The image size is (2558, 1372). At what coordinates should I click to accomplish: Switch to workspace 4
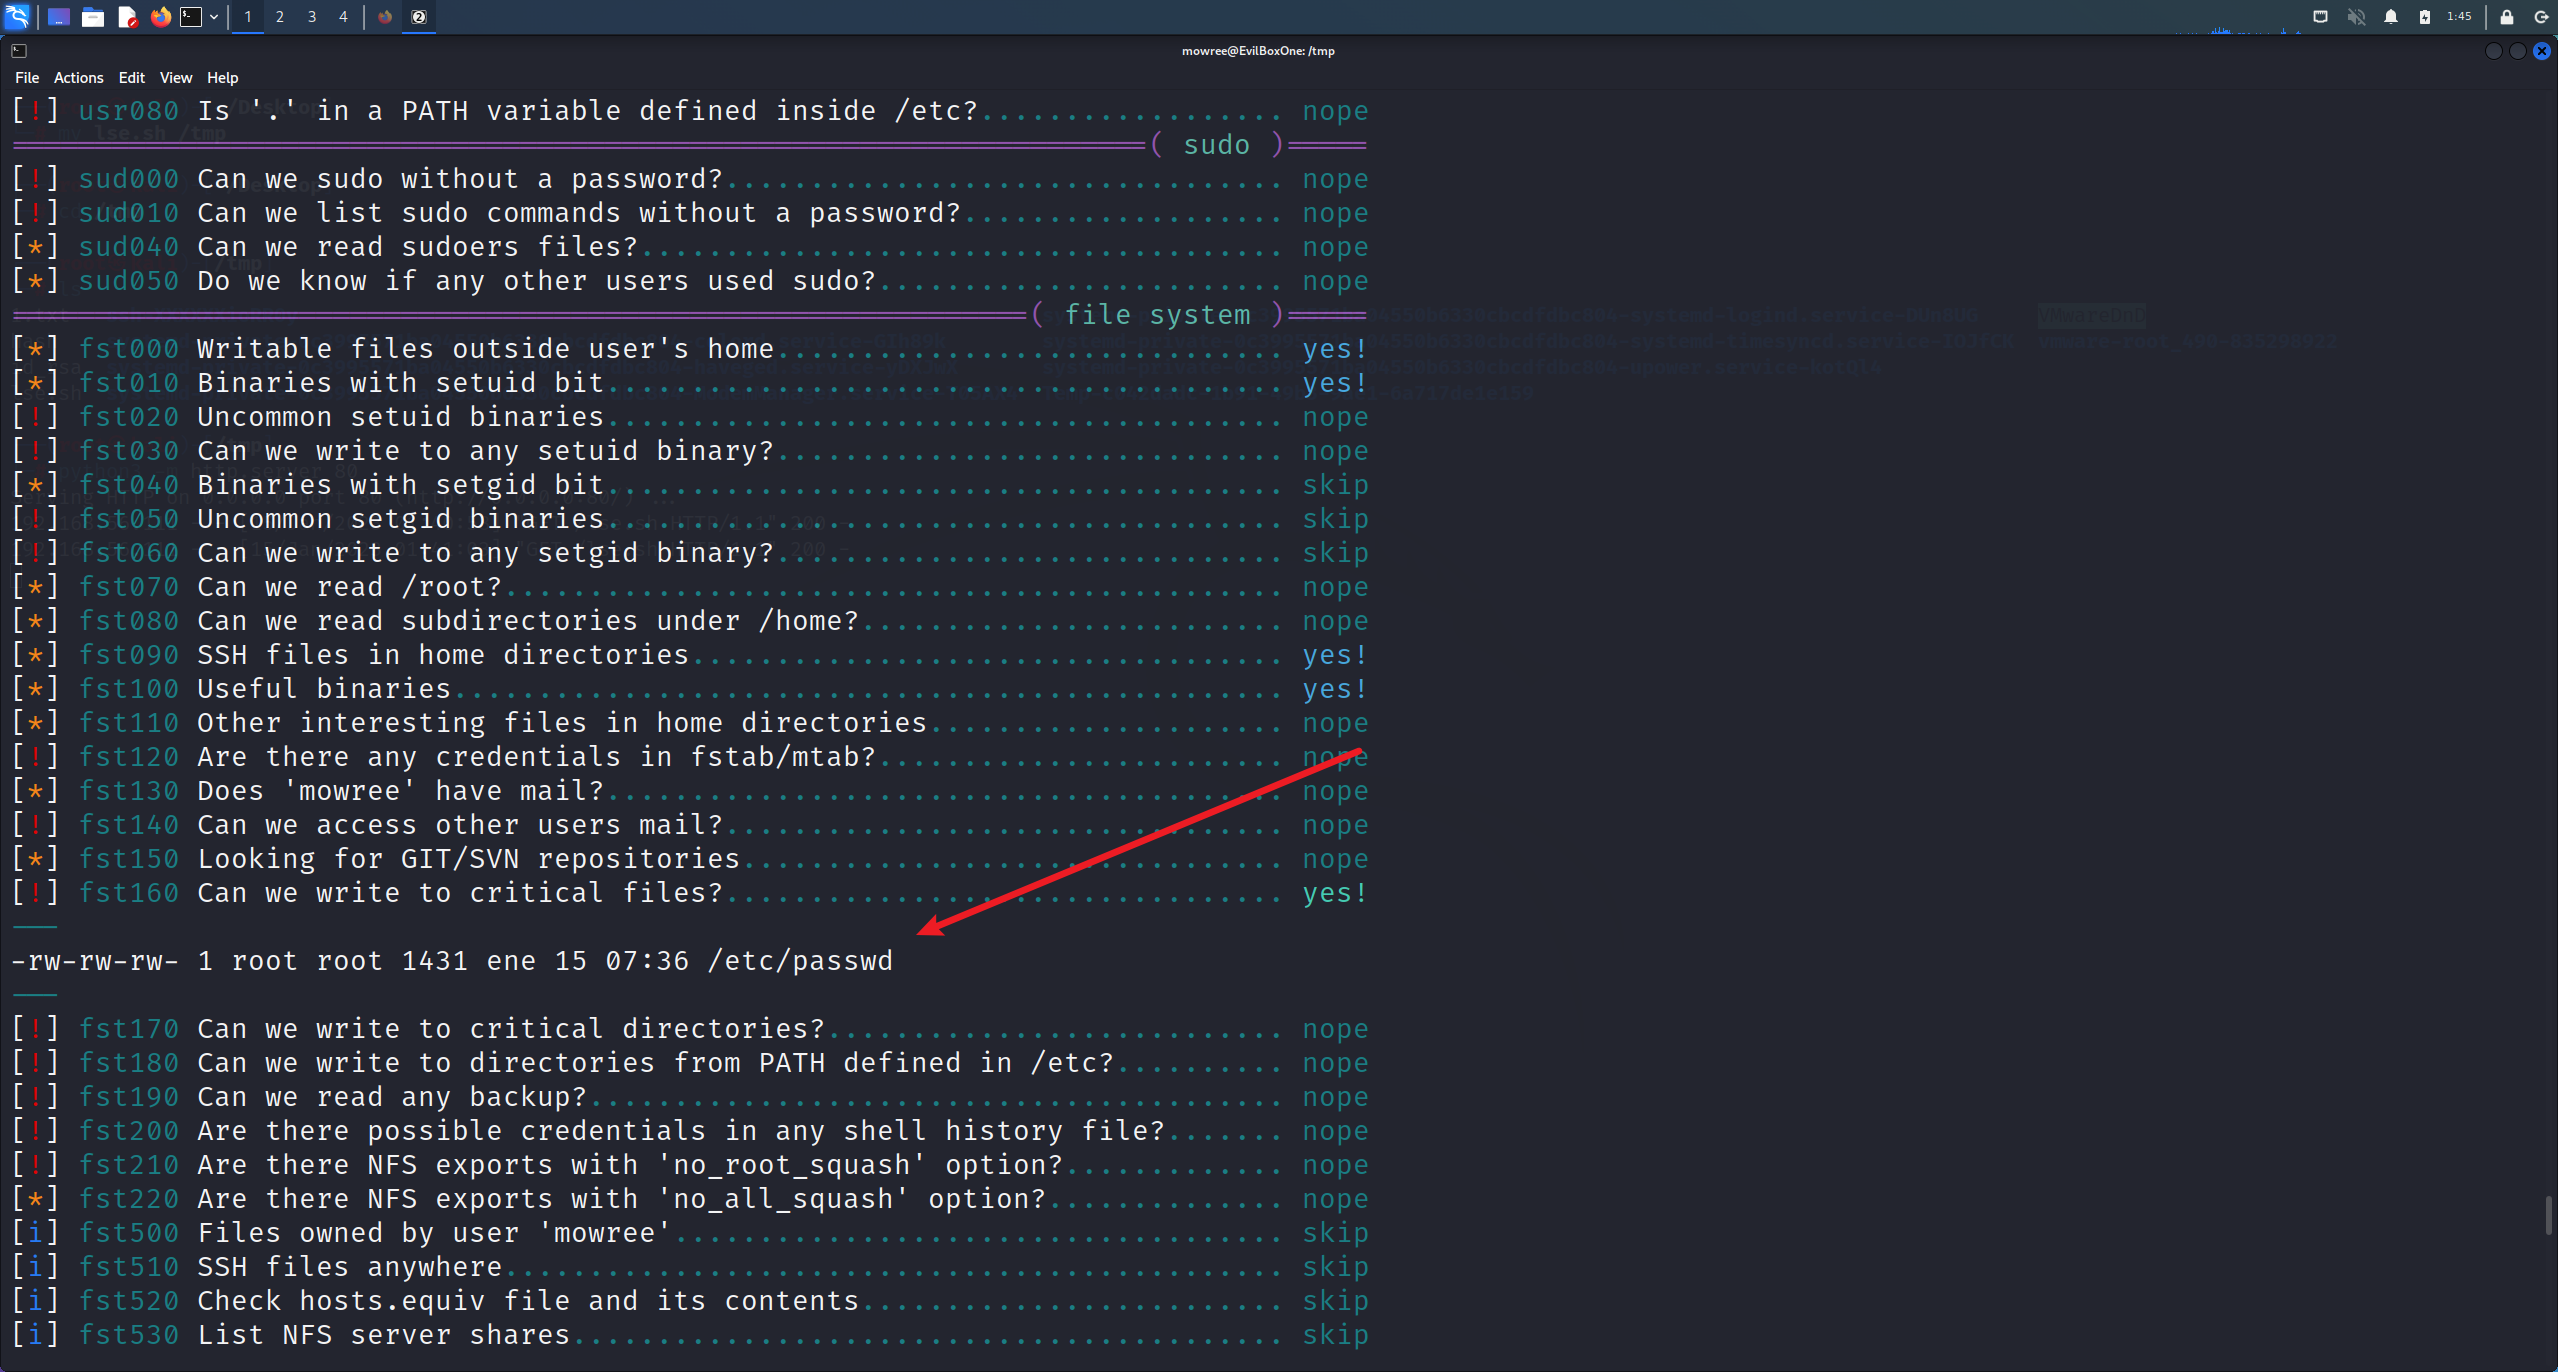pyautogui.click(x=343, y=17)
